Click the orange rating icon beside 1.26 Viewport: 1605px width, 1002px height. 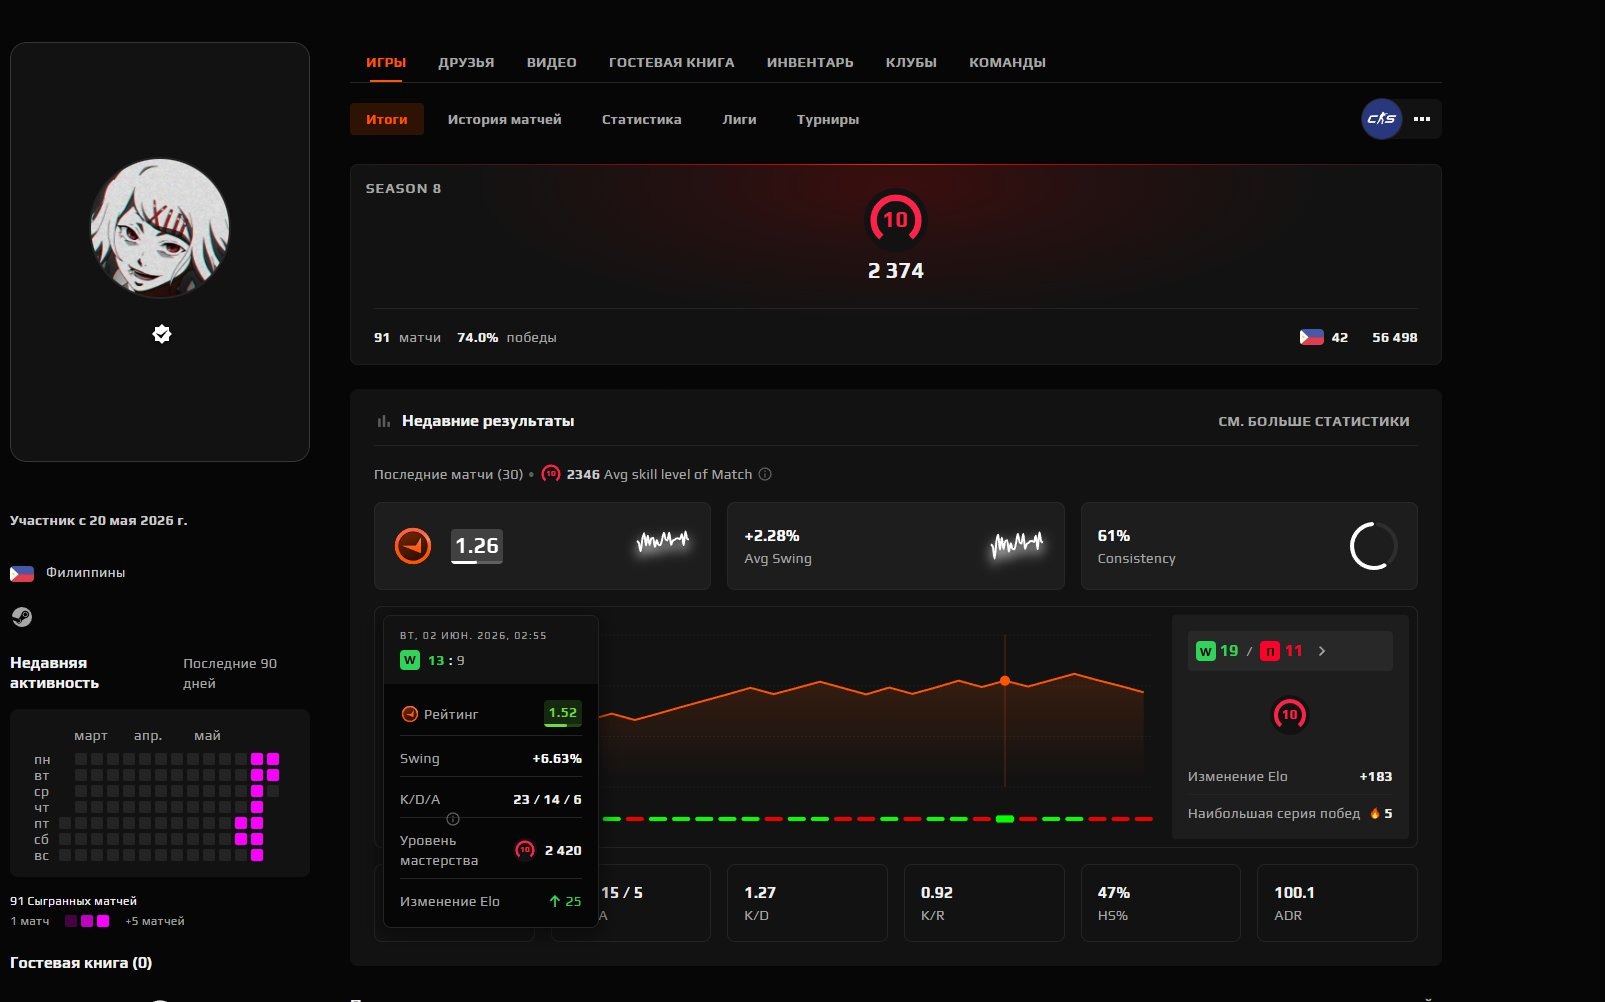pyautogui.click(x=413, y=546)
